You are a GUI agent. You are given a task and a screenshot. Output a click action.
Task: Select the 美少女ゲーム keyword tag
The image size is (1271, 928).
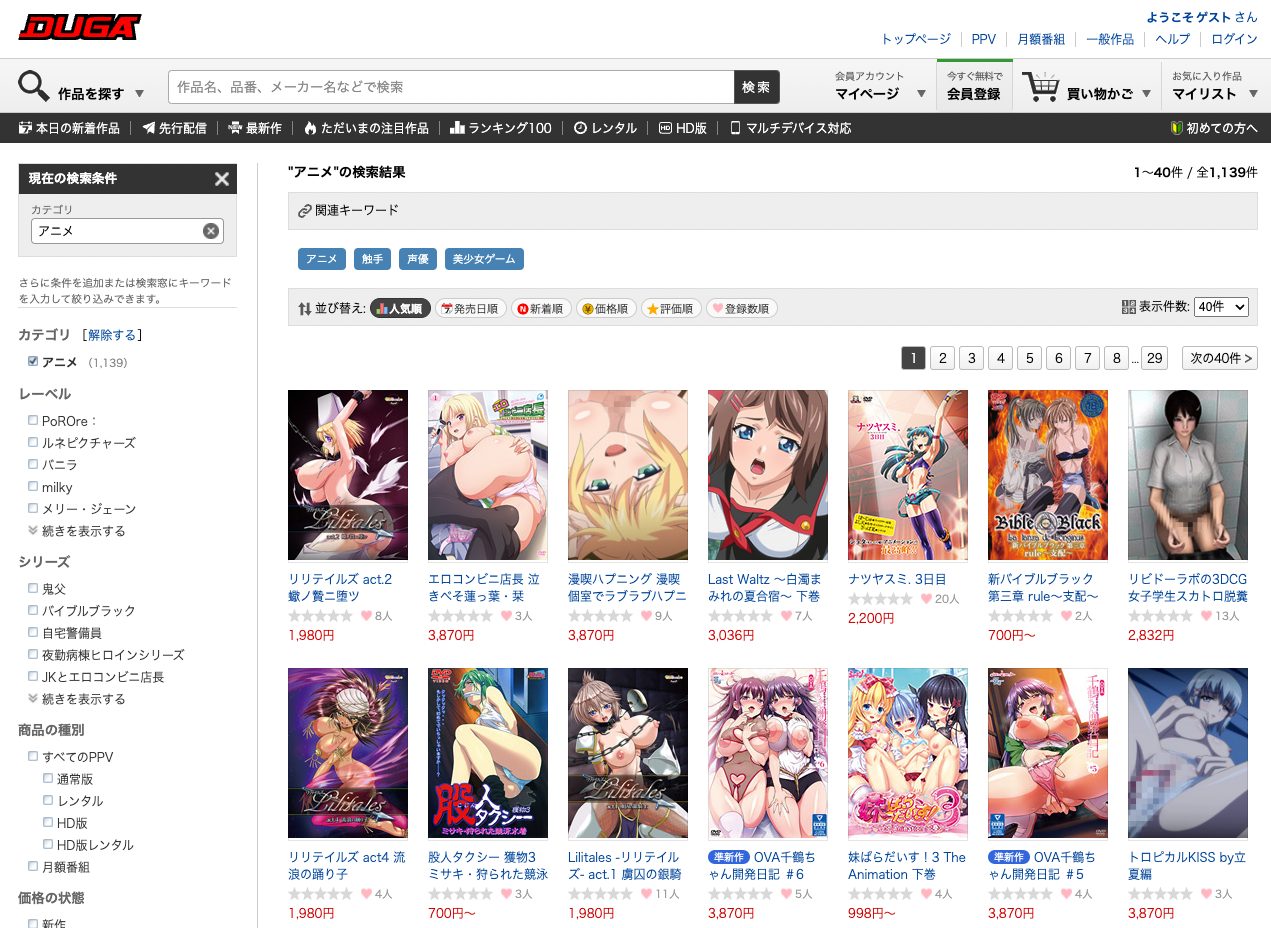coord(484,259)
